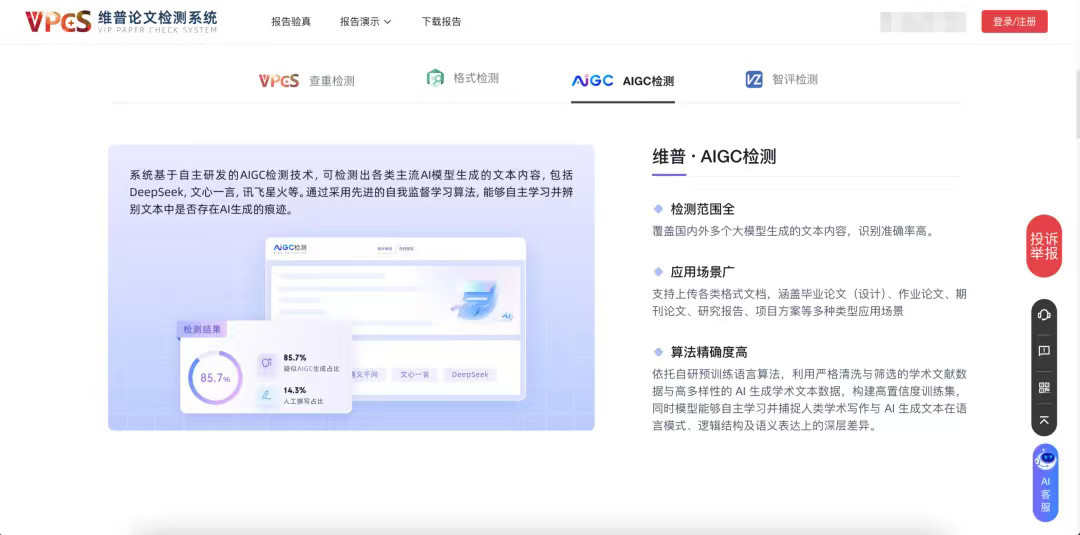This screenshot has width=1080, height=535.
Task: Click the blurred account area in header
Action: (x=923, y=21)
